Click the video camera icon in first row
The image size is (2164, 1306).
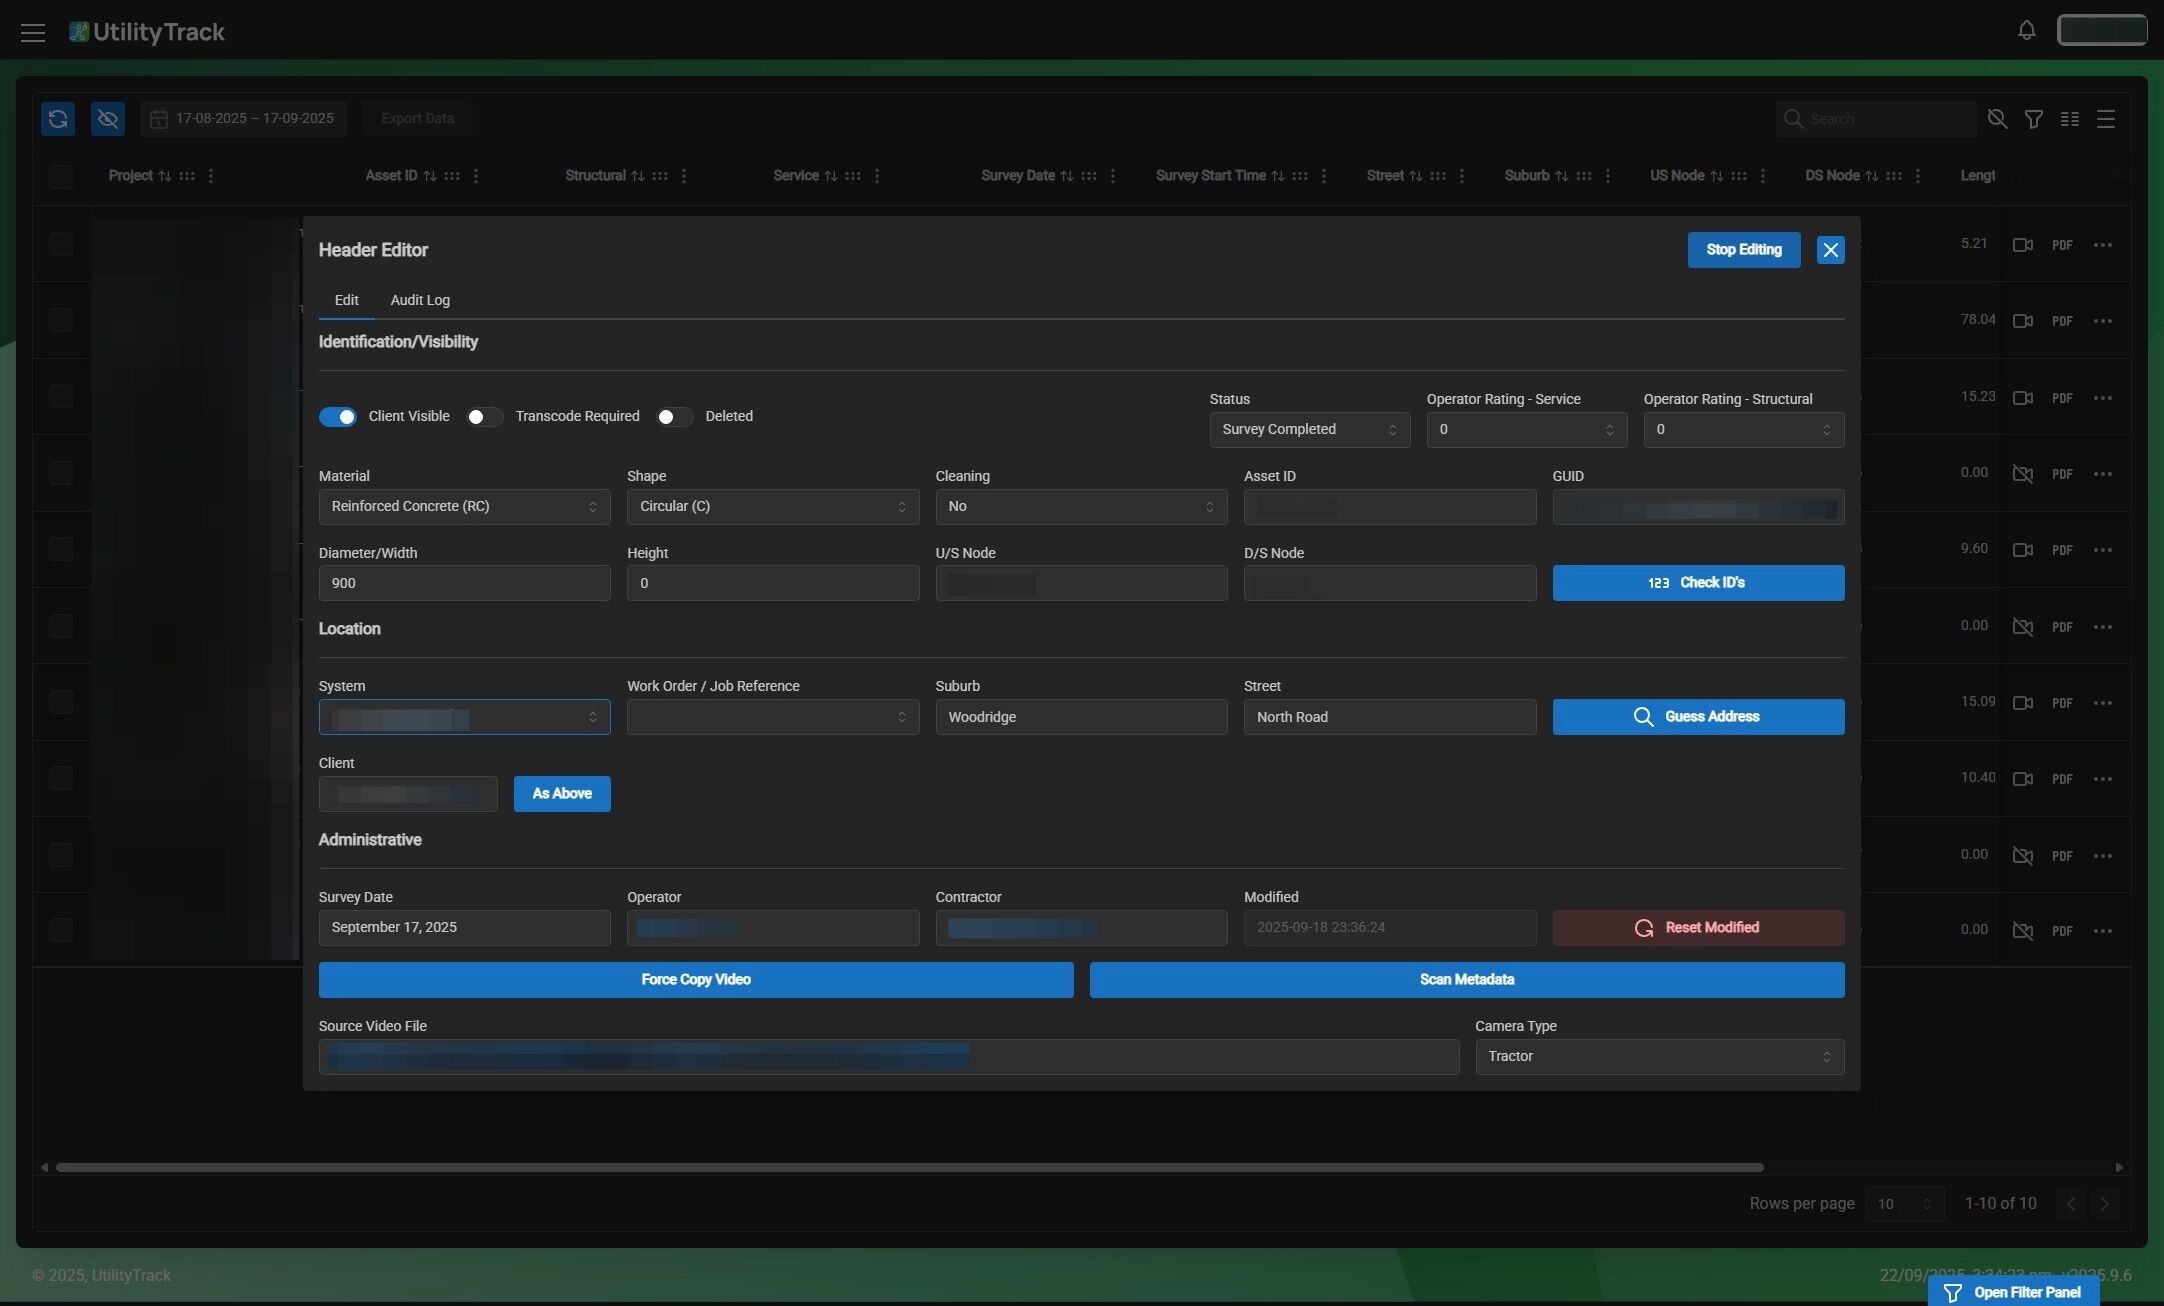point(2022,245)
